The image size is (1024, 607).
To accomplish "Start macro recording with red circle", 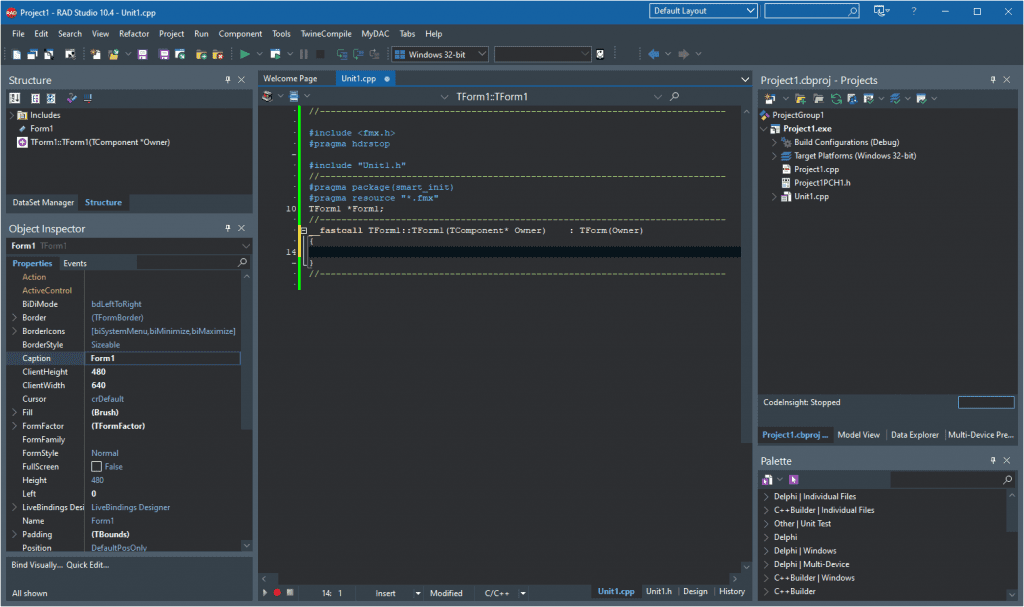I will pos(277,593).
